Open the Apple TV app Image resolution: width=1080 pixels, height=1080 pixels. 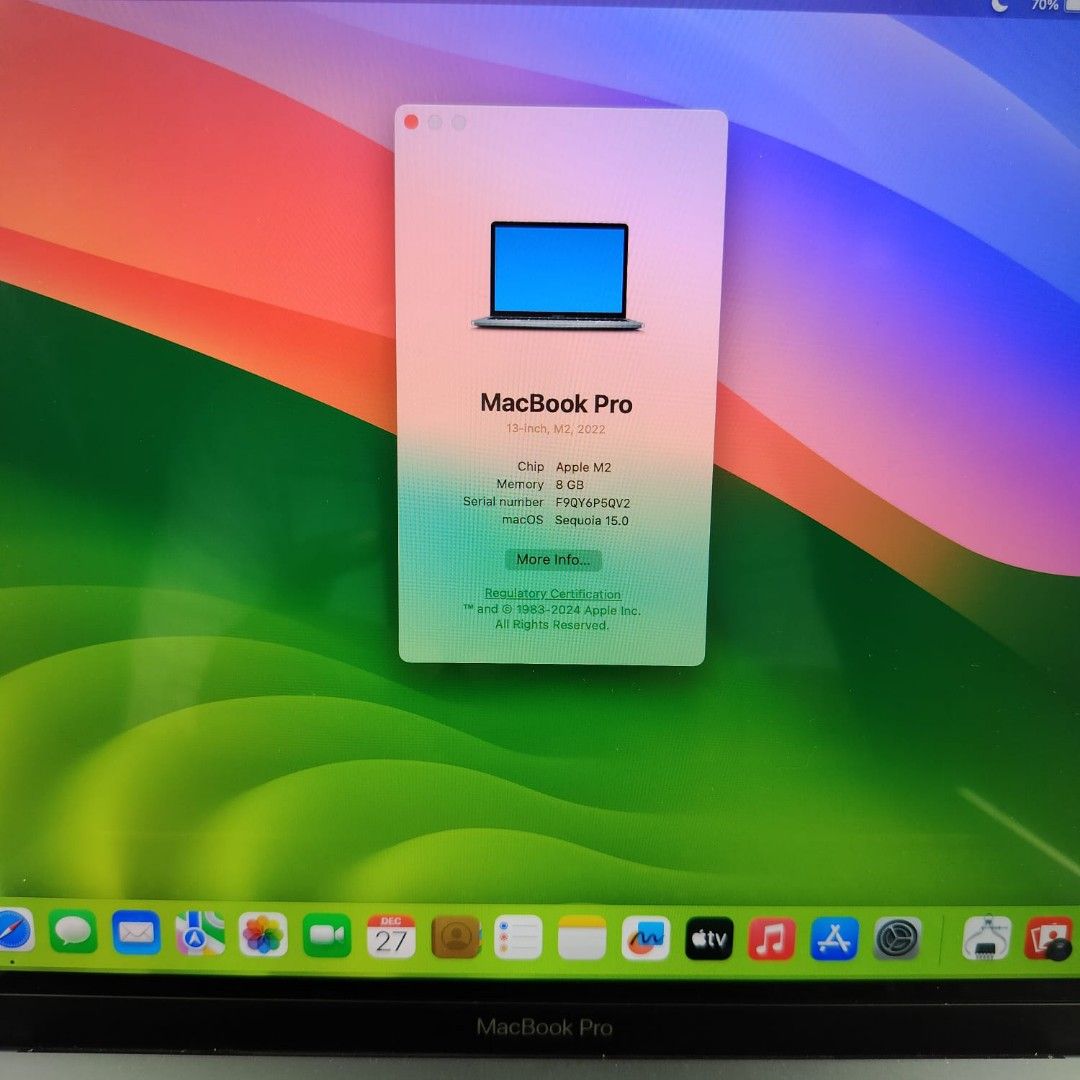tap(709, 935)
